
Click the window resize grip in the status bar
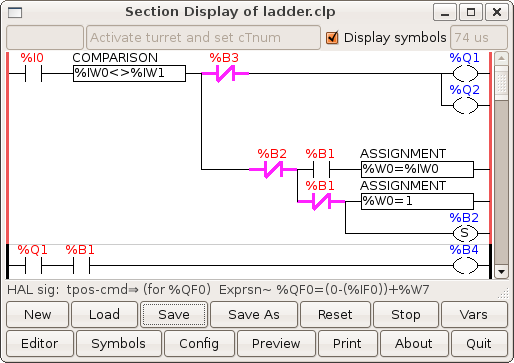(x=503, y=293)
